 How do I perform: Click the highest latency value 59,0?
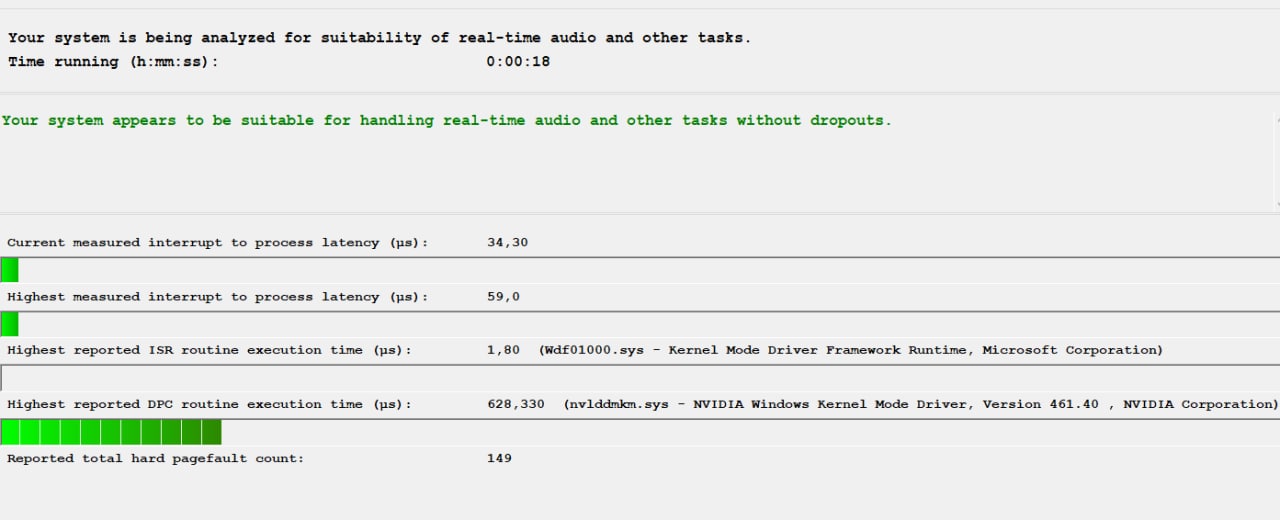click(503, 297)
